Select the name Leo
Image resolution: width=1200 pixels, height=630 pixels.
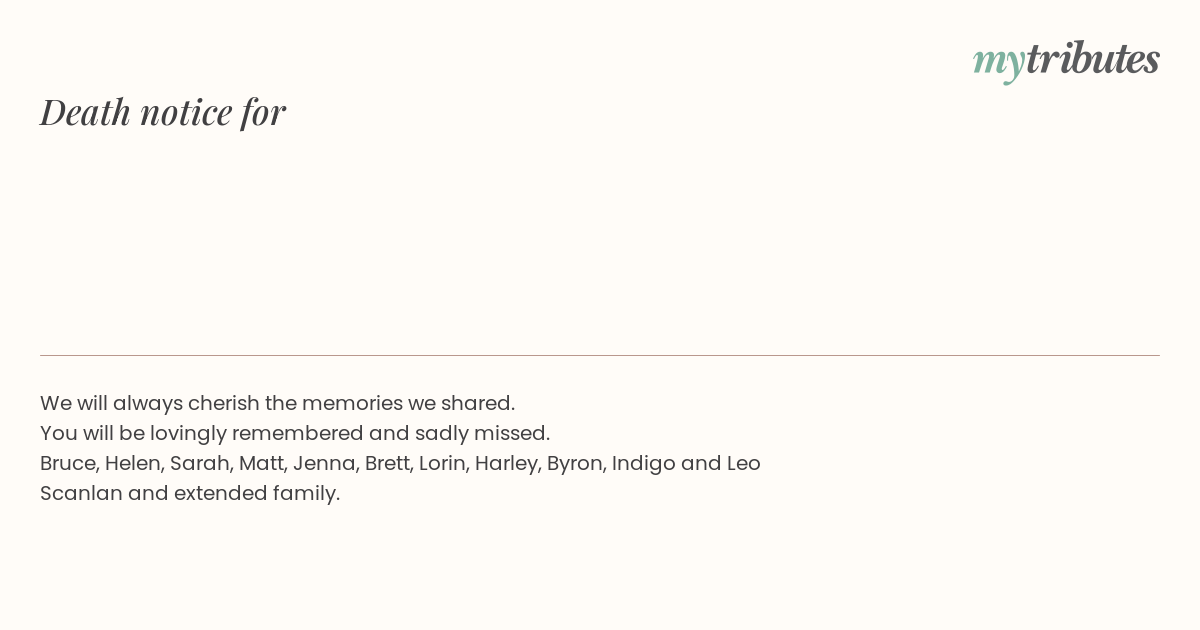(743, 463)
